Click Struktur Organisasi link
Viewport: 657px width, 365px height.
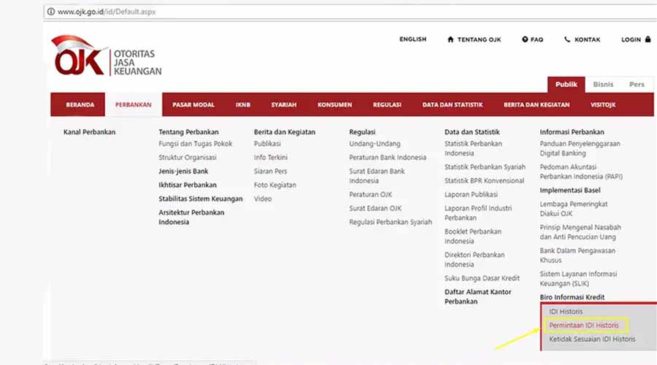click(187, 157)
